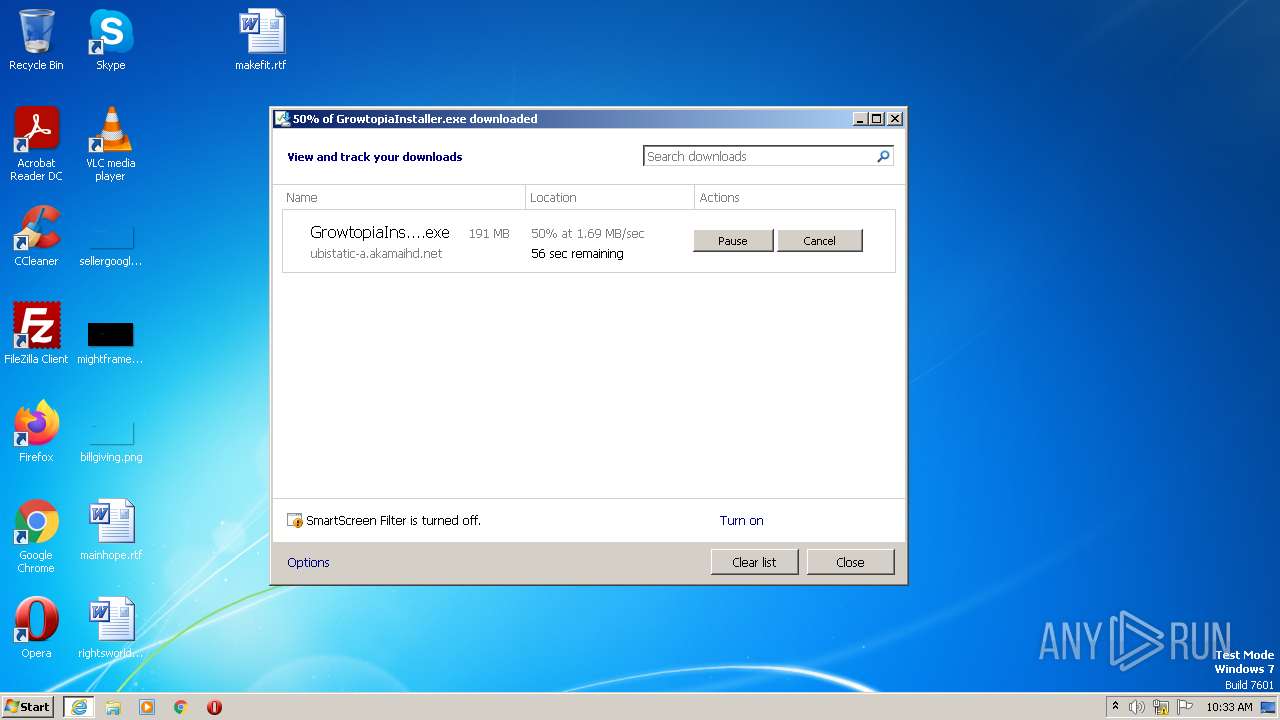Sort by Location column header

[x=610, y=197]
